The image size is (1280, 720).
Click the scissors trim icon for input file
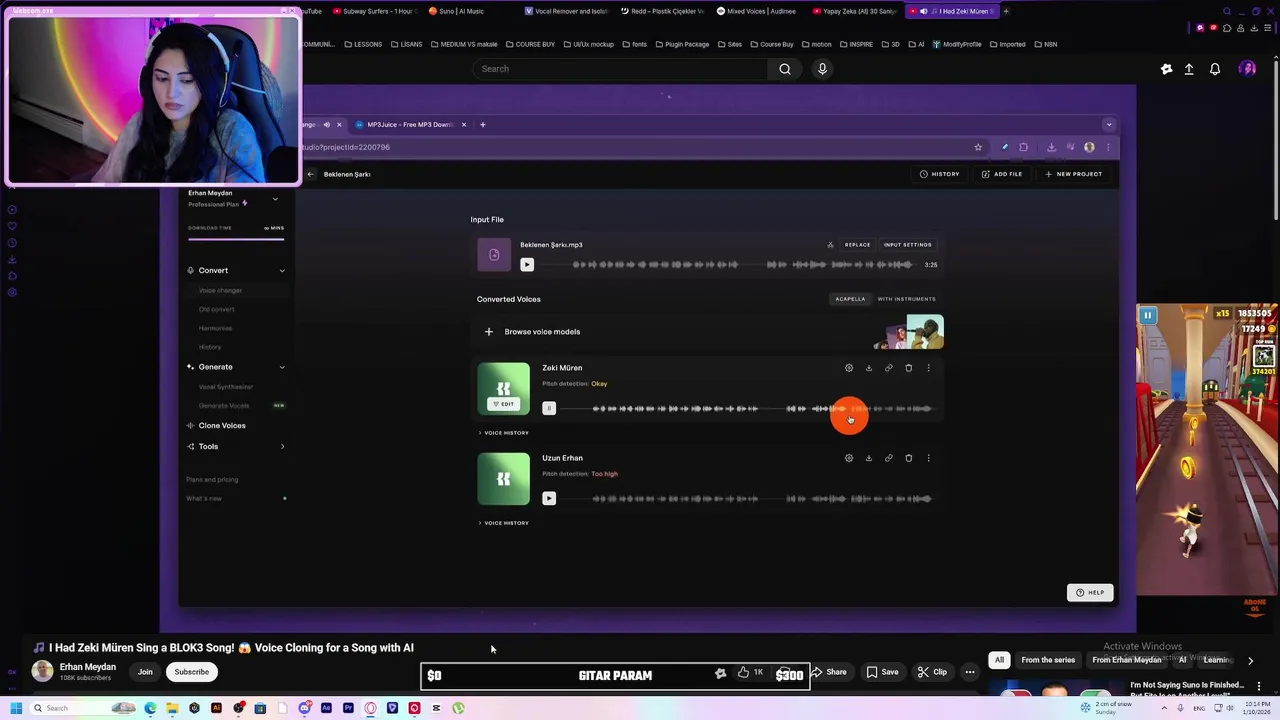click(830, 245)
